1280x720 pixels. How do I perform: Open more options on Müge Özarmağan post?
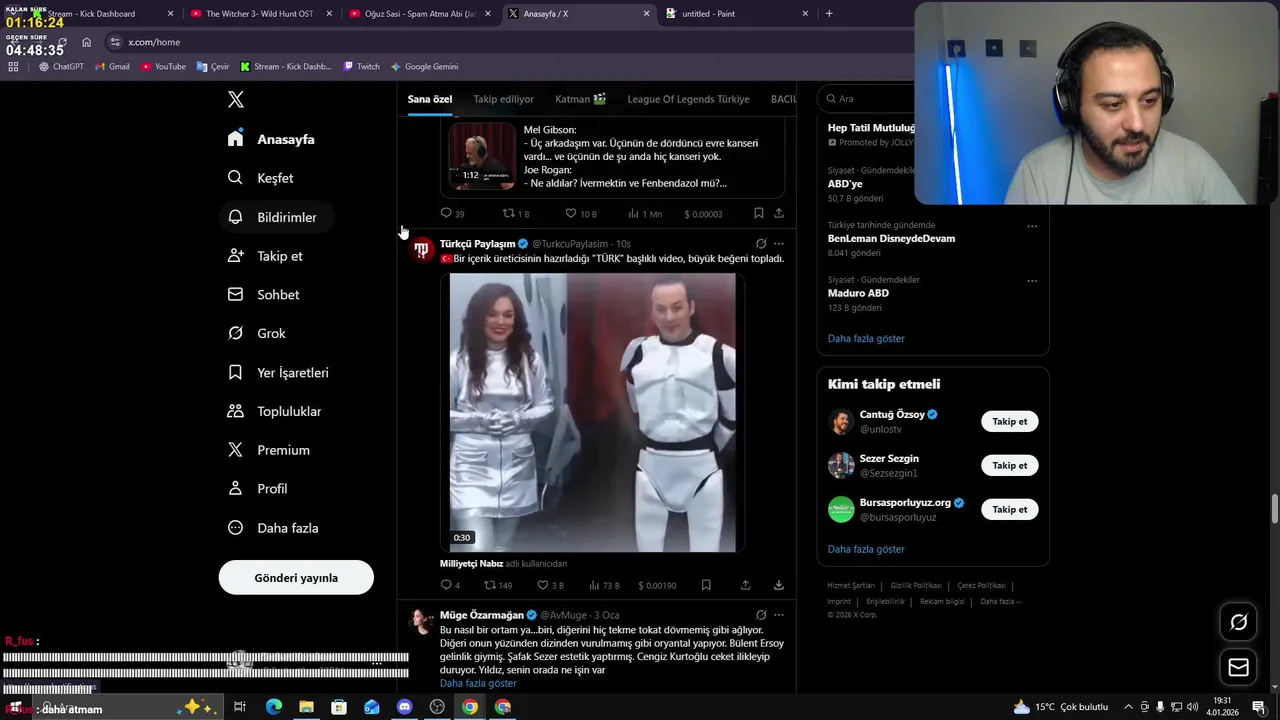[779, 615]
